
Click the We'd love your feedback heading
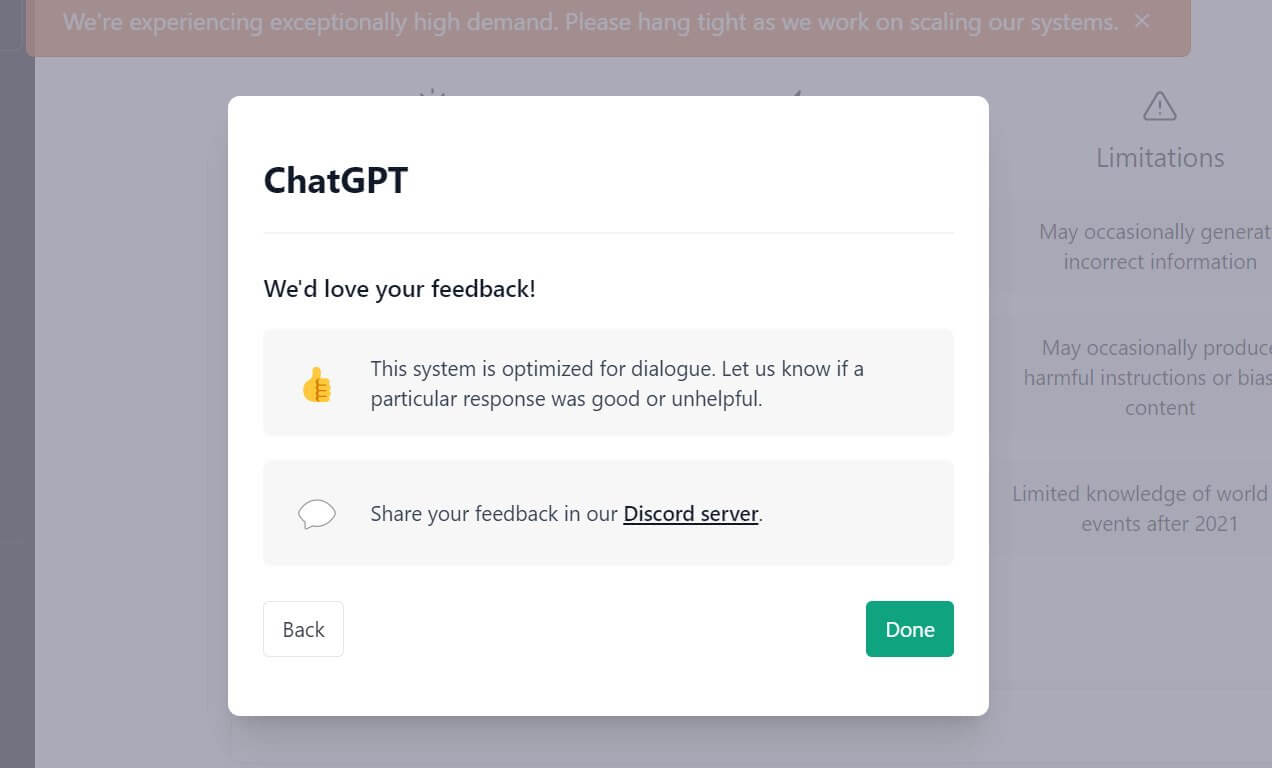(x=399, y=288)
